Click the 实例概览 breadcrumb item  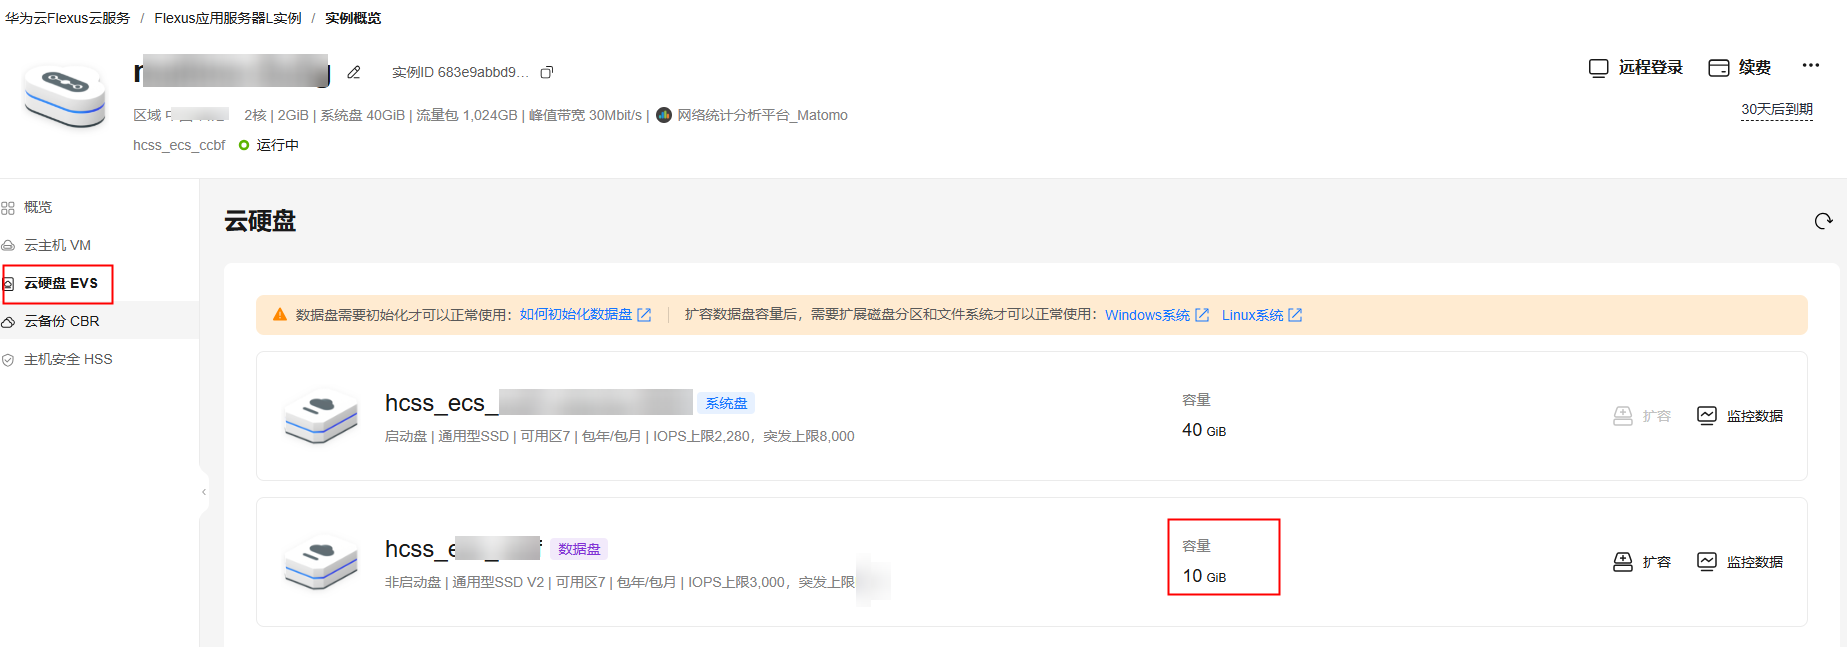353,18
